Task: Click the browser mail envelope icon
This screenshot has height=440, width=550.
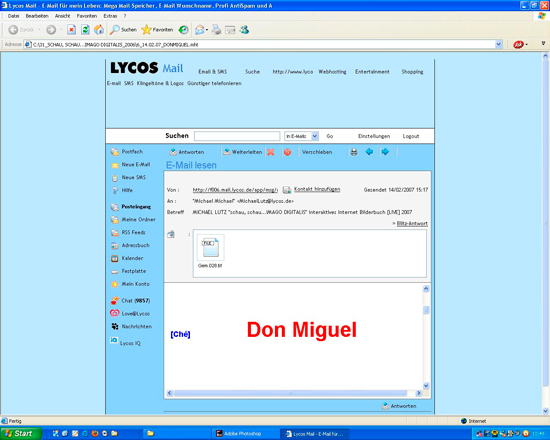Action: (x=200, y=30)
